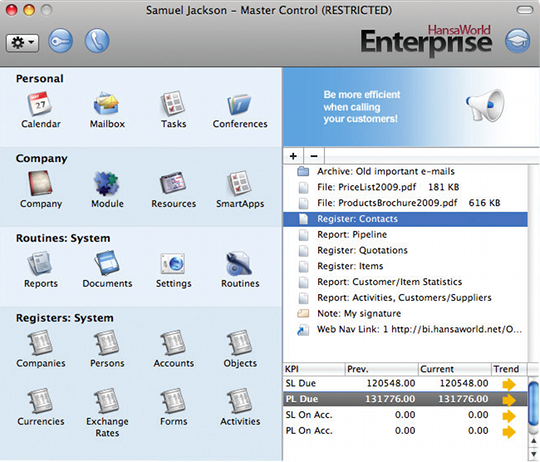Open the Forms register

[x=173, y=401]
